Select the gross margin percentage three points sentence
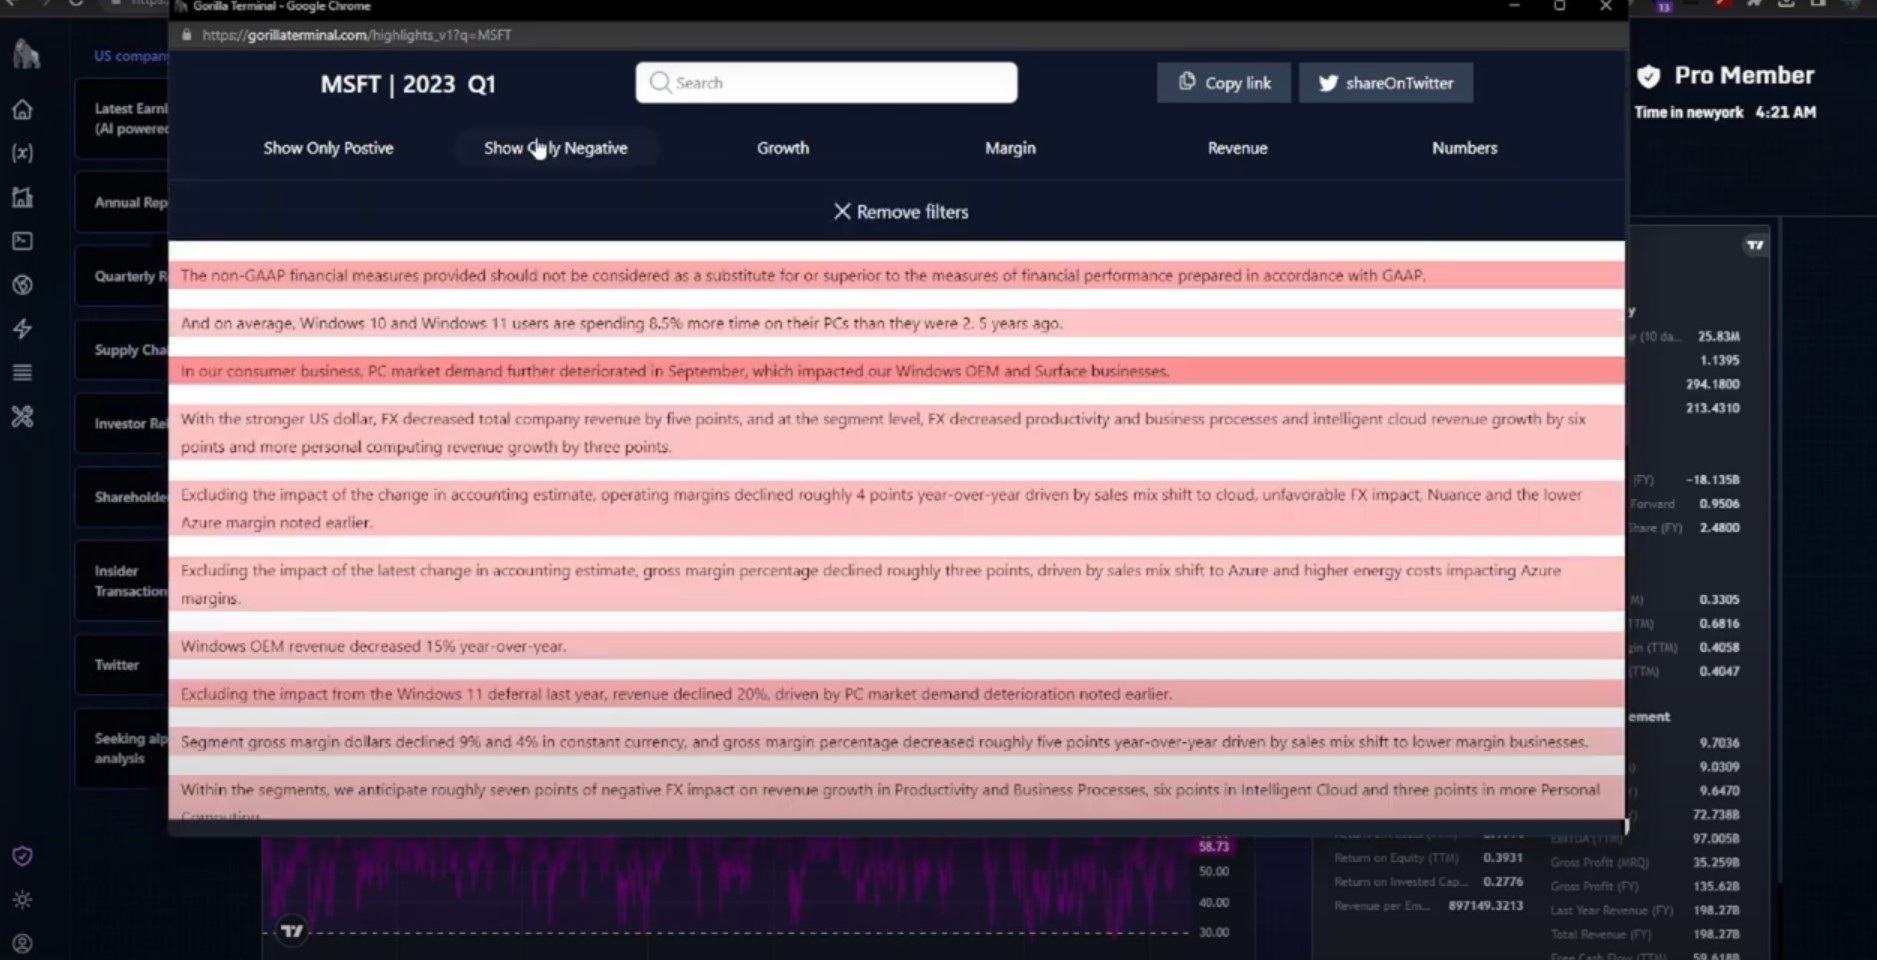Screen dimensions: 1877x960 (x=897, y=585)
